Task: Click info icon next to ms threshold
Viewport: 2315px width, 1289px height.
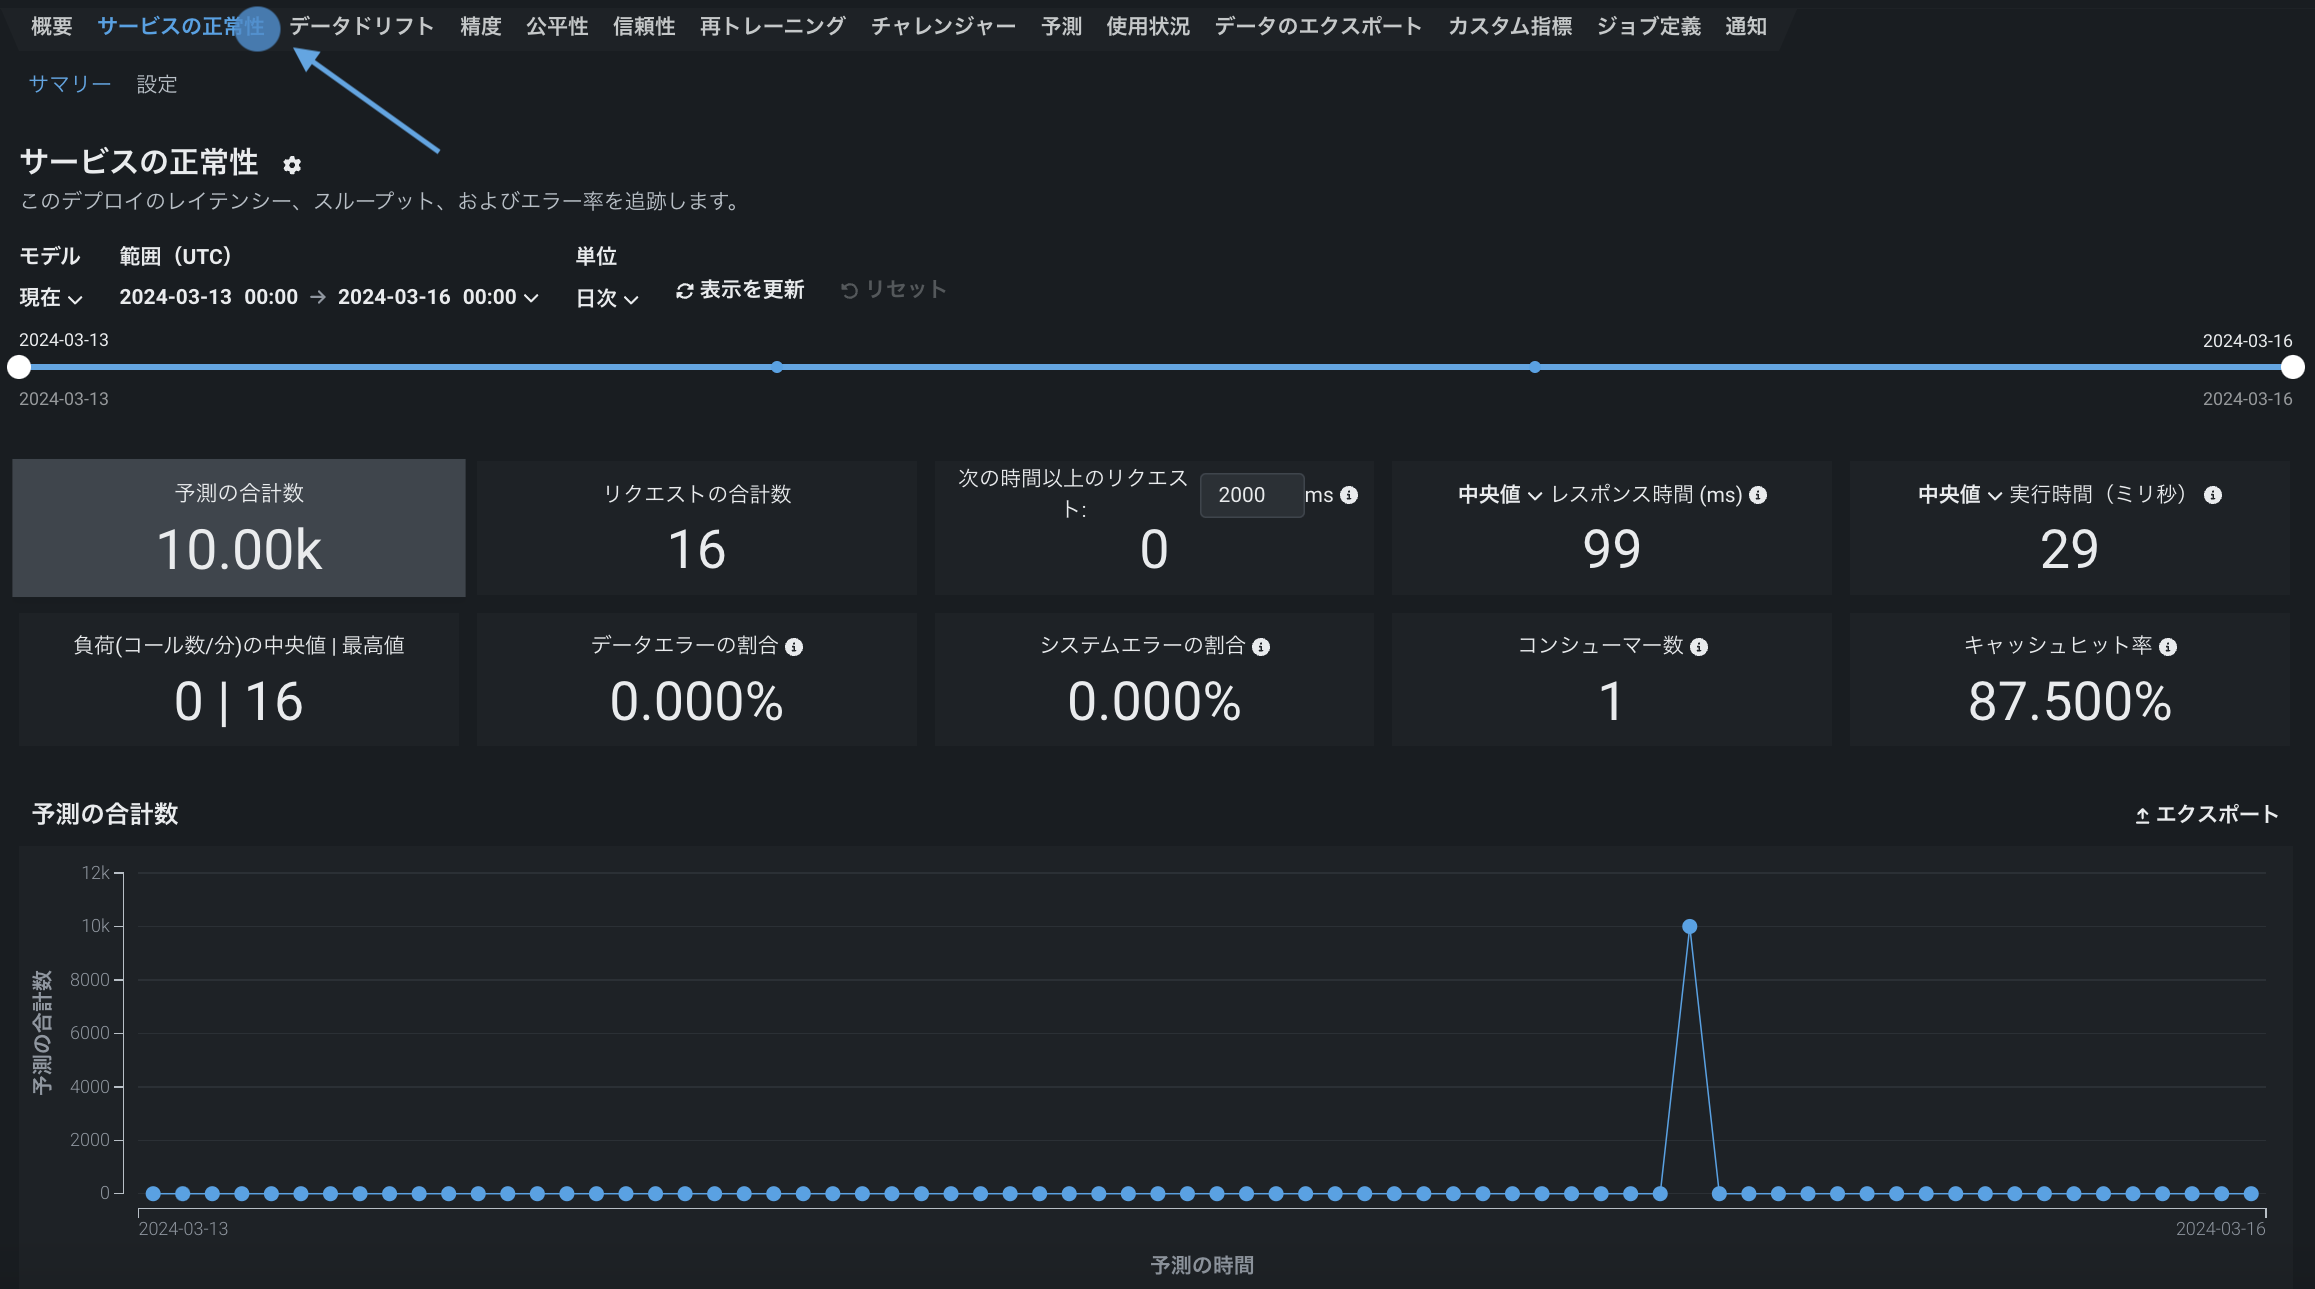Action: (x=1349, y=495)
